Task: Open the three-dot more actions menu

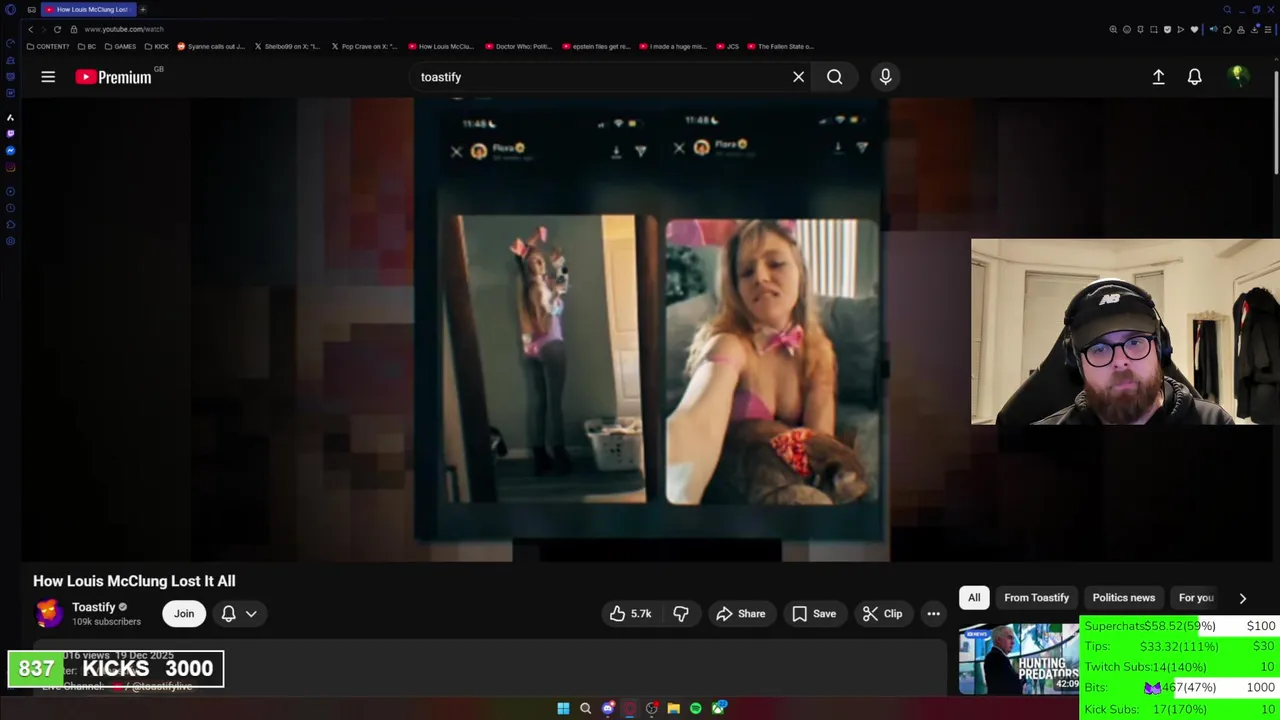Action: coord(933,614)
